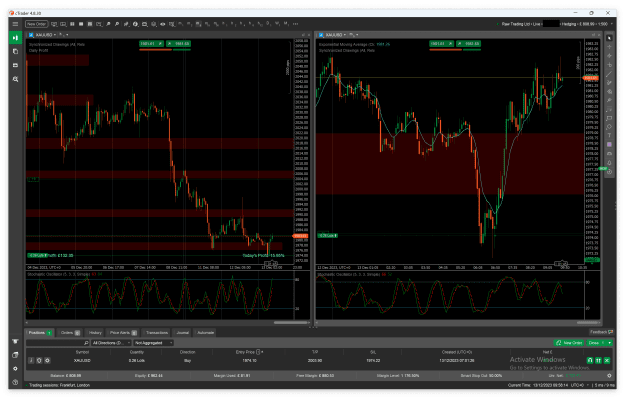Detach the right chart with its pop-out icon

593,35
